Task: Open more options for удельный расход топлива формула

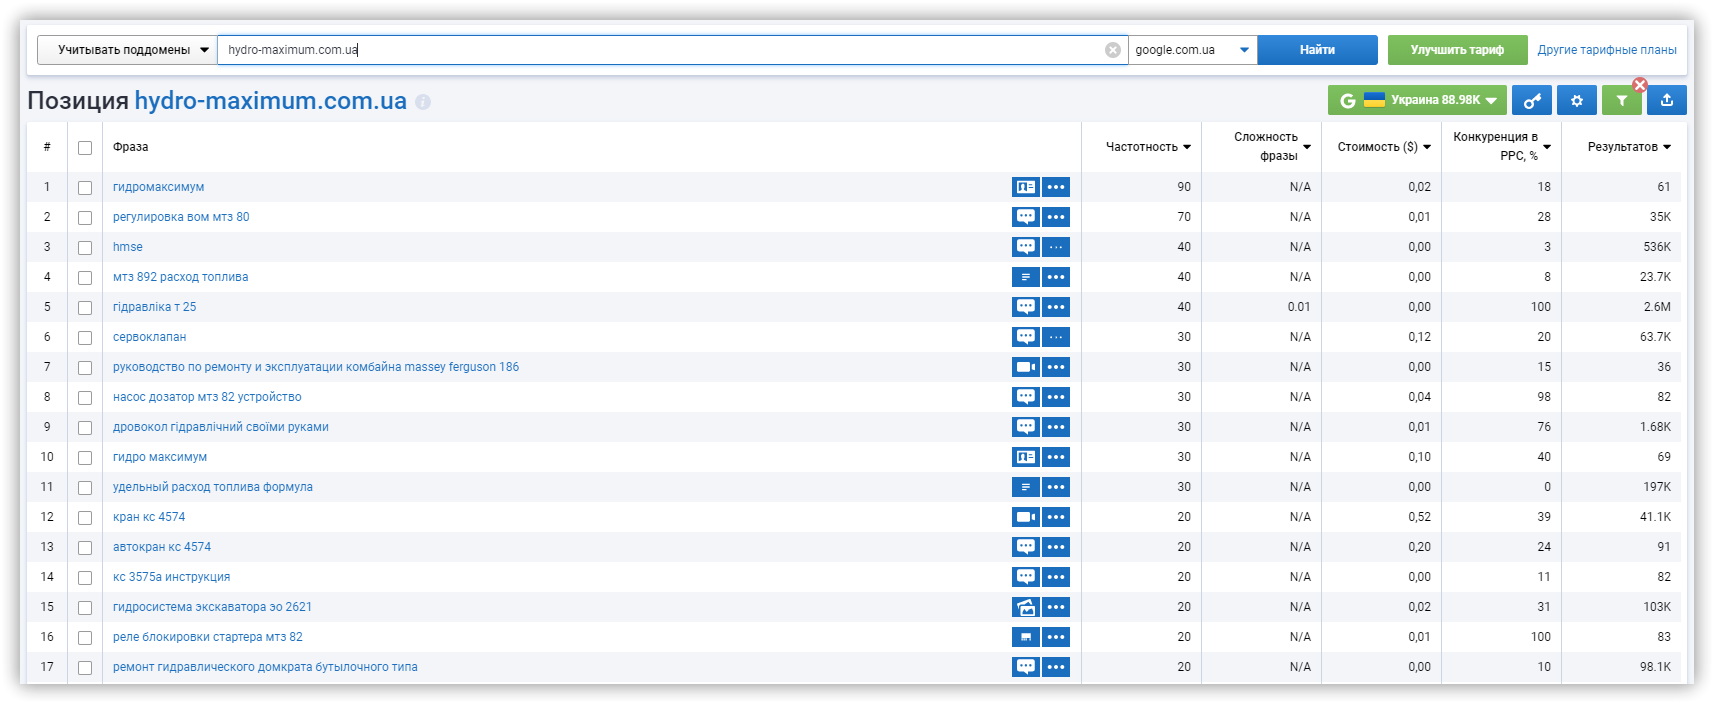Action: pos(1056,487)
